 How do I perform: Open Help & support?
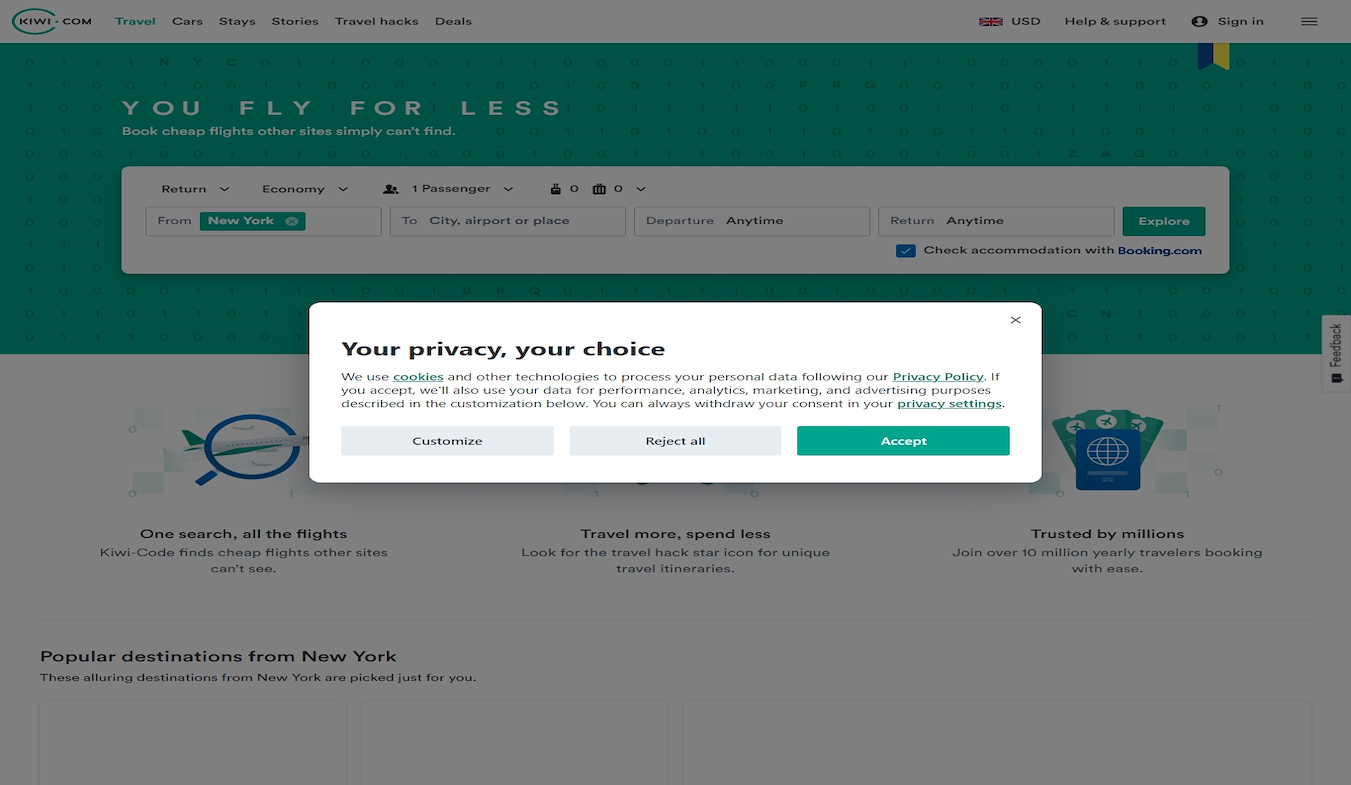click(1115, 21)
